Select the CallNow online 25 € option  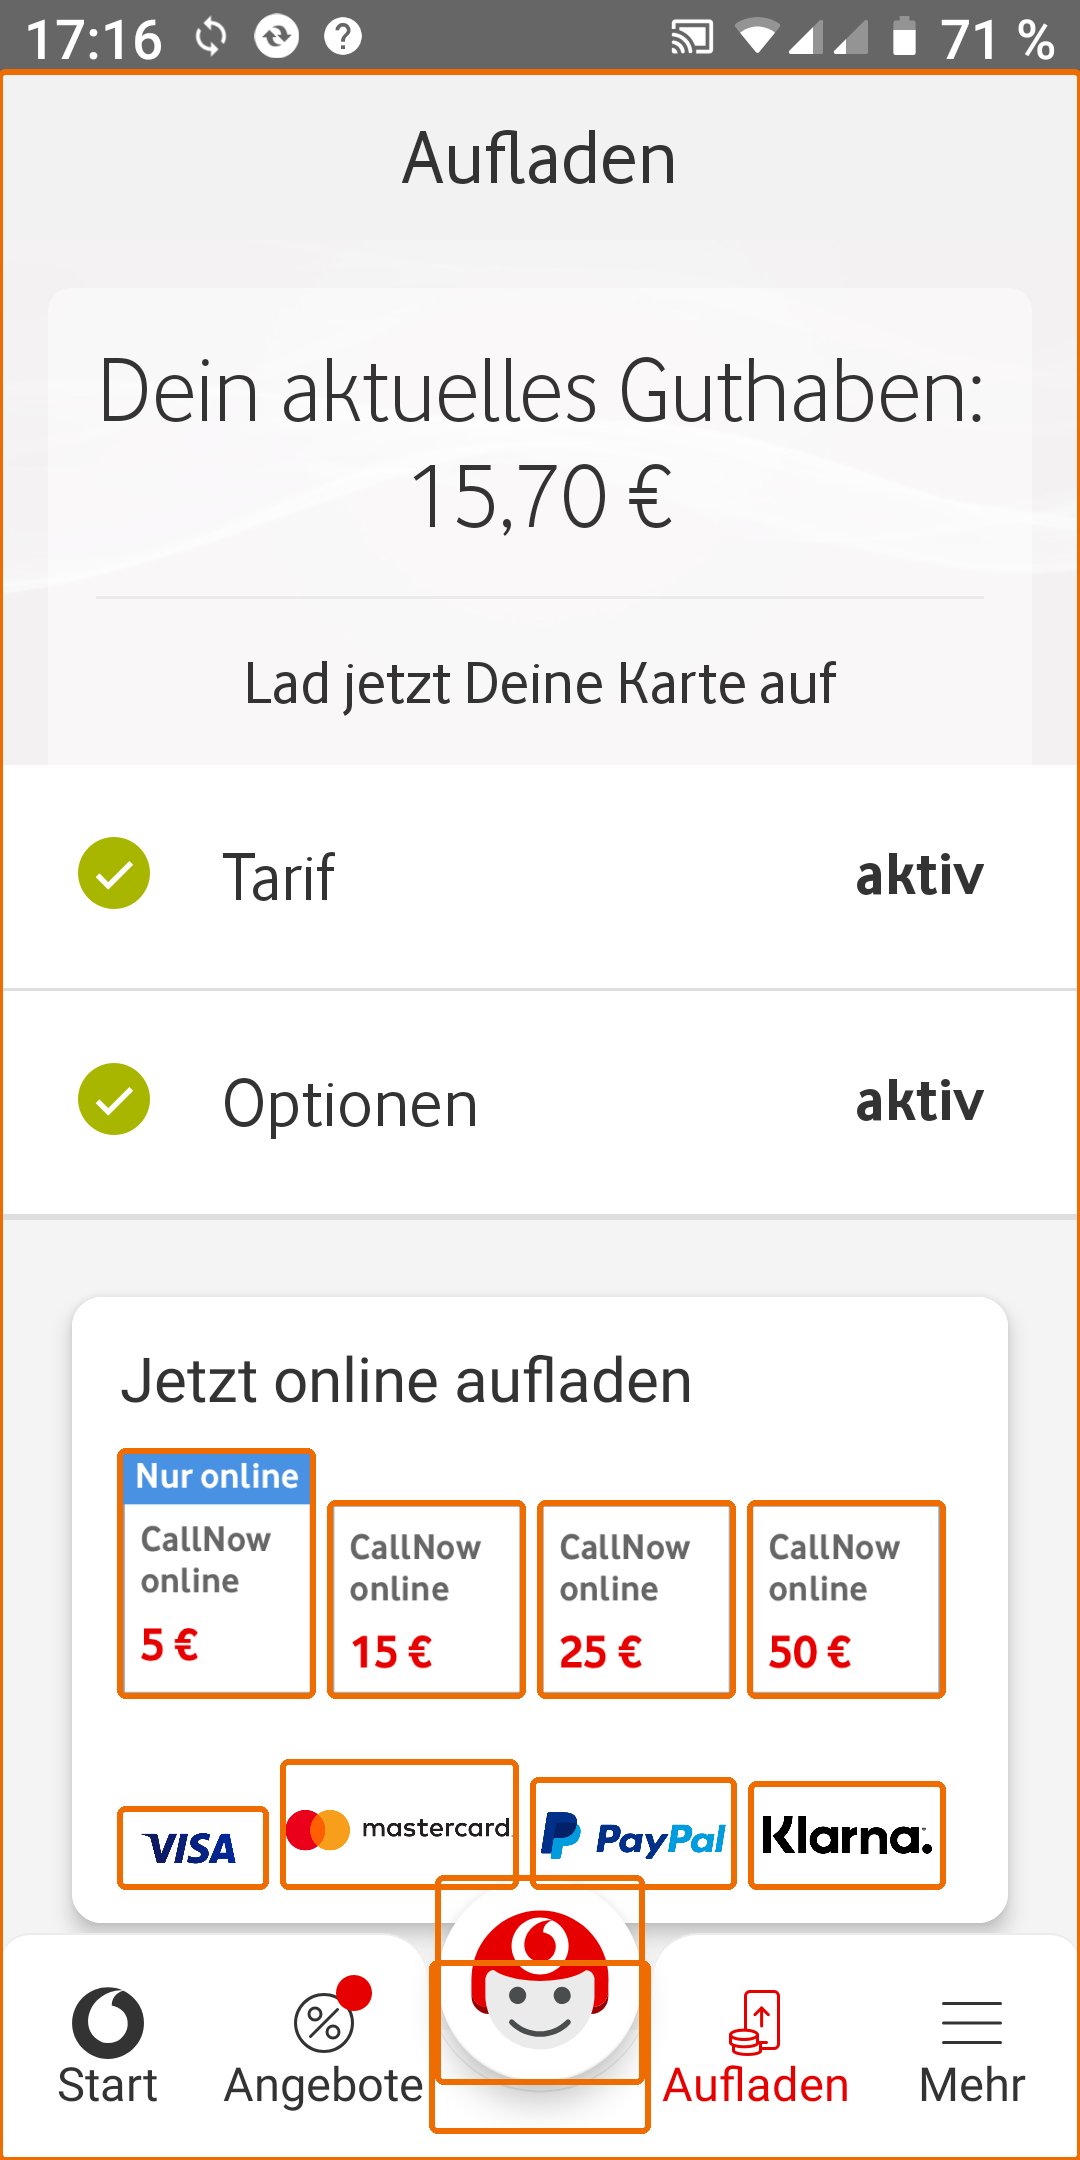click(x=636, y=1600)
